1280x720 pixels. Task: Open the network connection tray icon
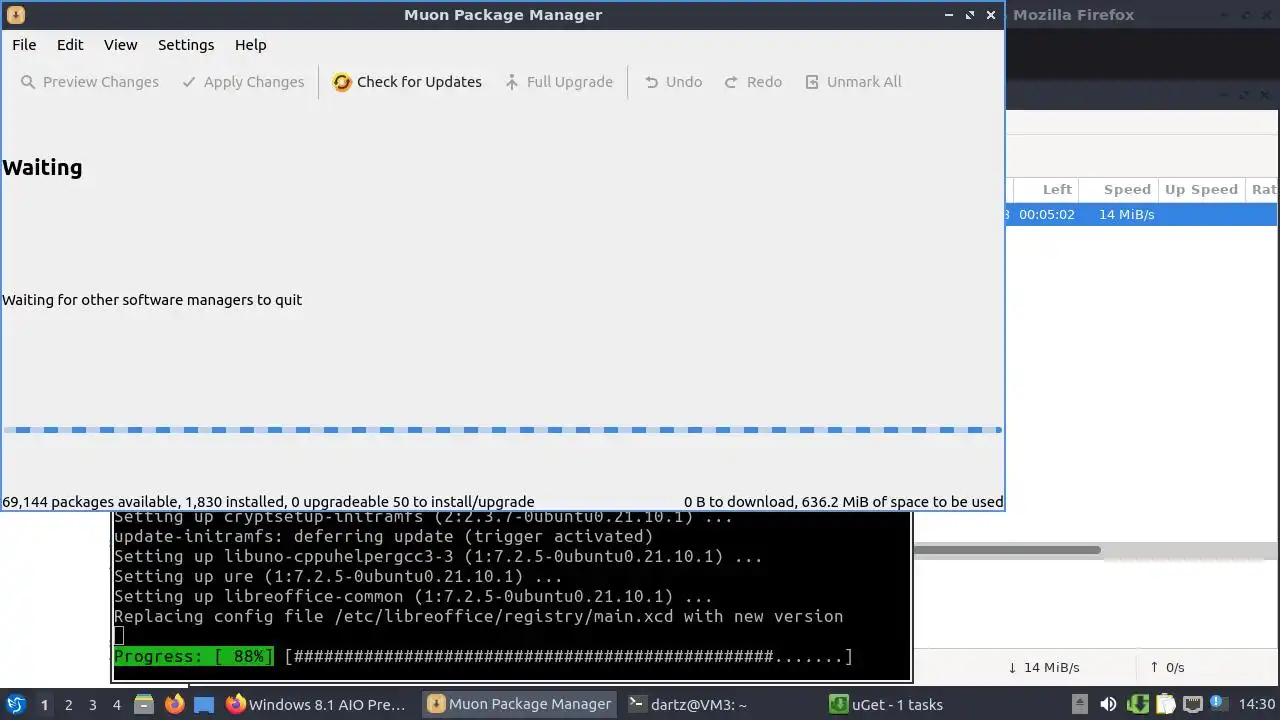pyautogui.click(x=1192, y=704)
